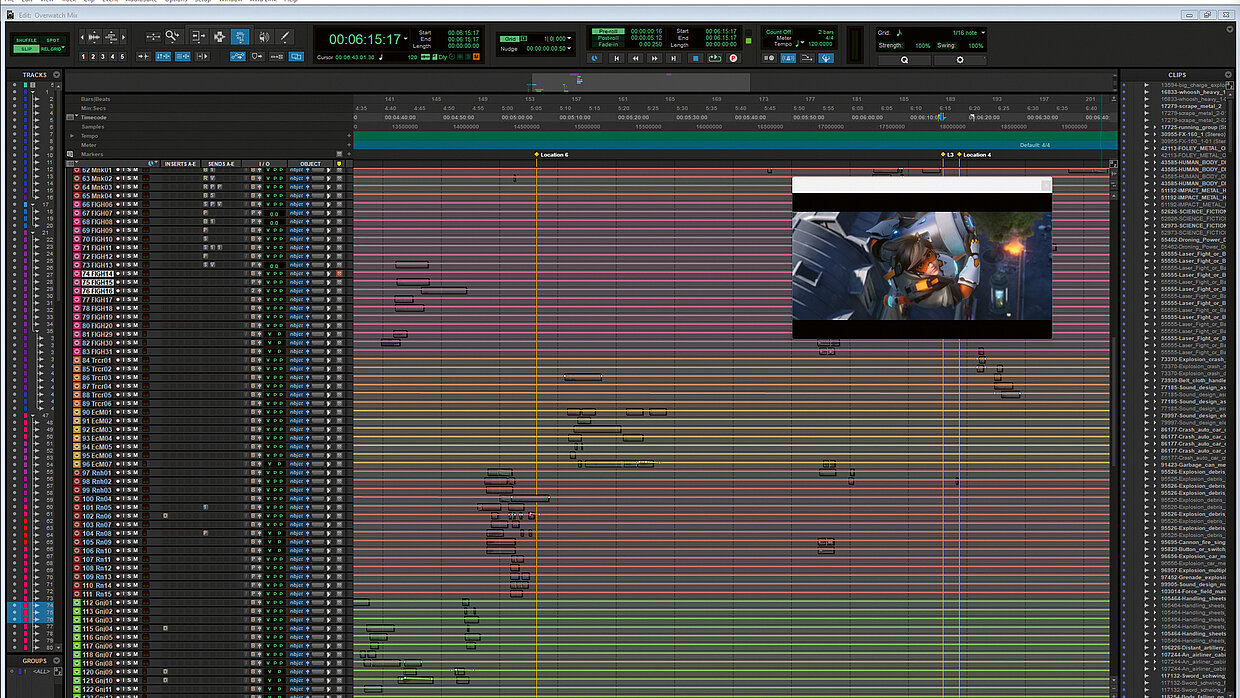The image size is (1240, 698).
Task: Select the Scrubber speaker tool
Action: (x=263, y=36)
